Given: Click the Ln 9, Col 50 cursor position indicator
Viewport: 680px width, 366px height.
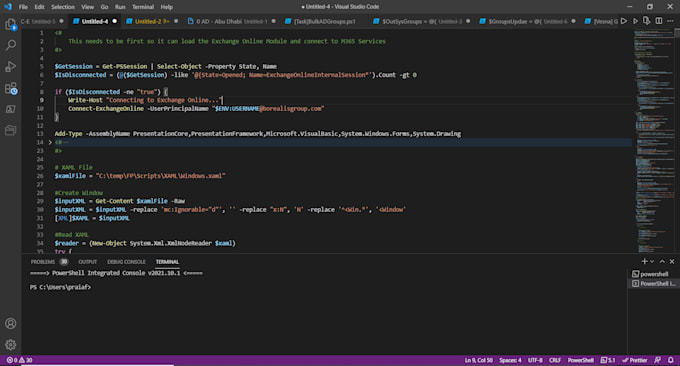Looking at the screenshot, I should (x=478, y=360).
